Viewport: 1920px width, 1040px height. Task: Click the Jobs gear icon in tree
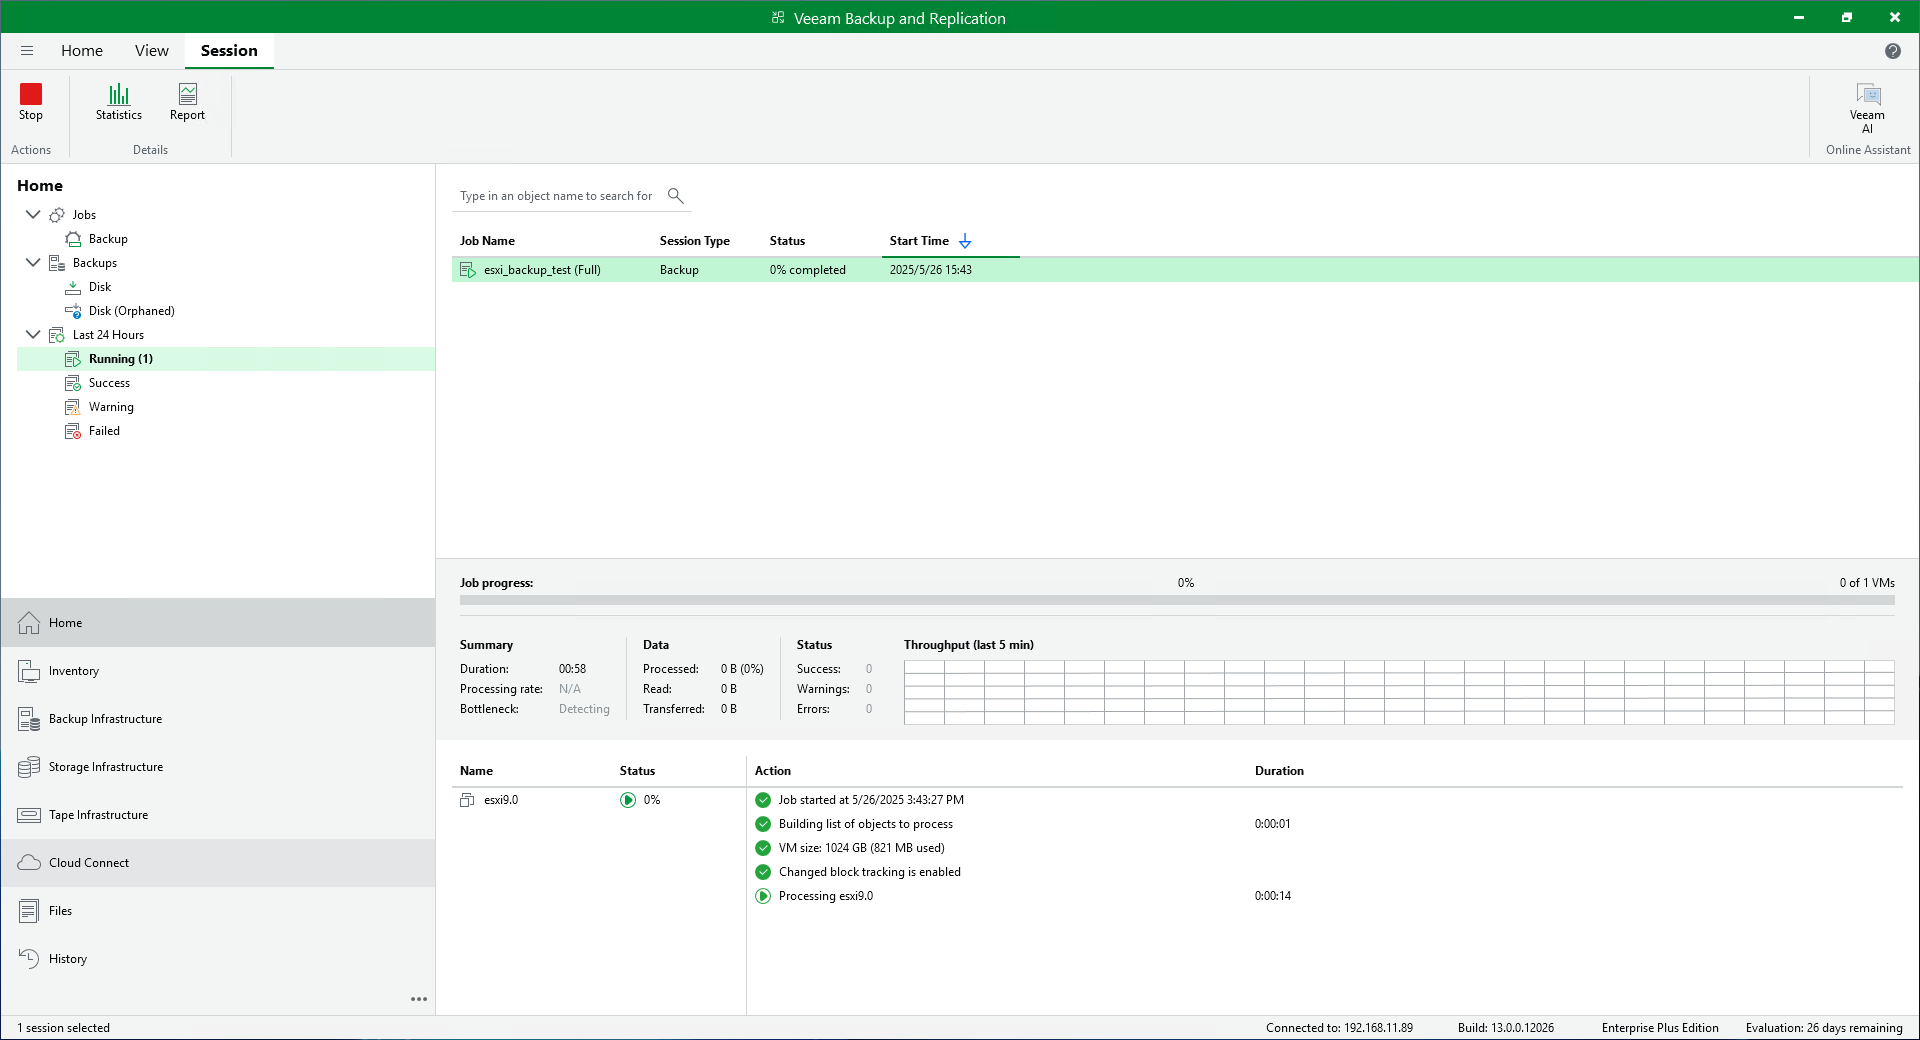57,215
